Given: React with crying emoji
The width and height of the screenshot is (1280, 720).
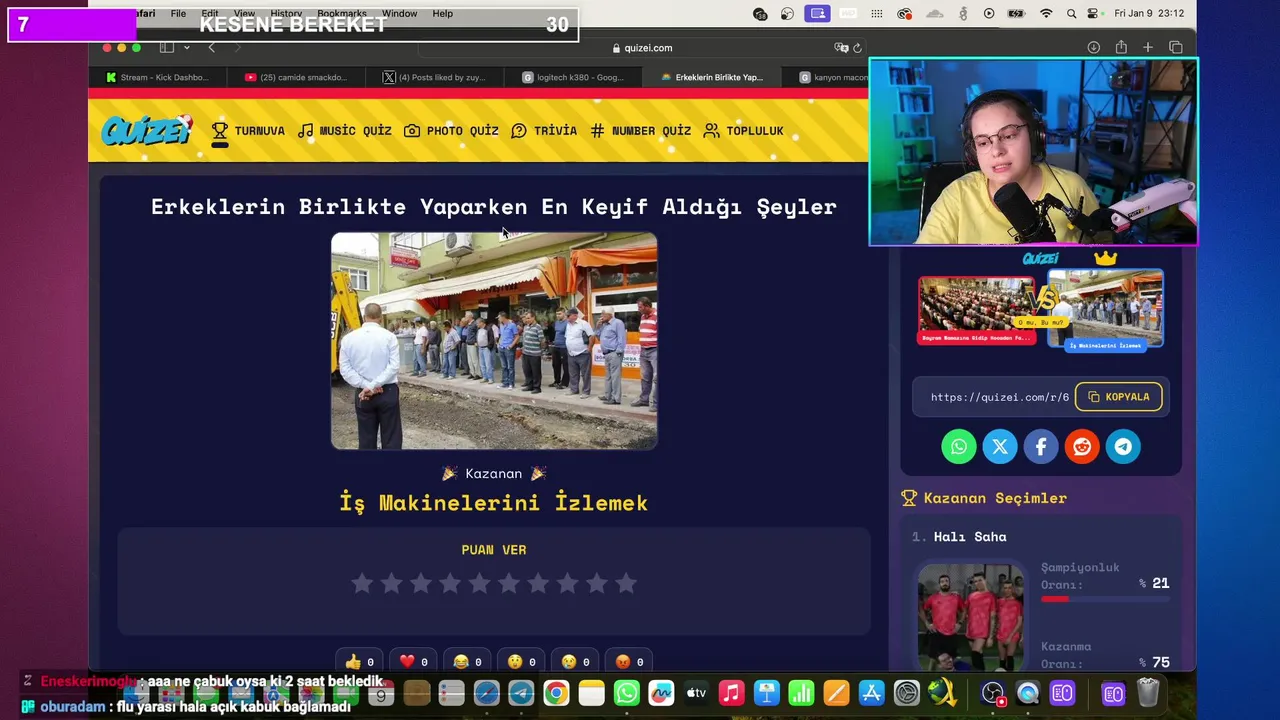Looking at the screenshot, I should tap(575, 661).
